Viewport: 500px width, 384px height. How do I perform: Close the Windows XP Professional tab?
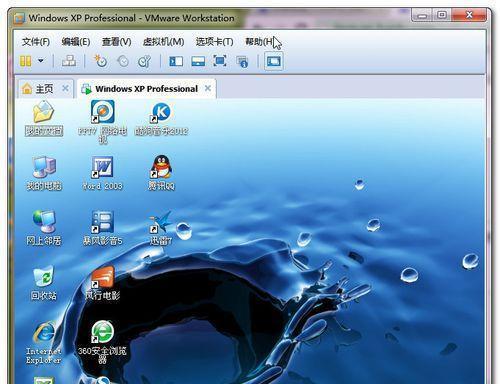pyautogui.click(x=208, y=88)
